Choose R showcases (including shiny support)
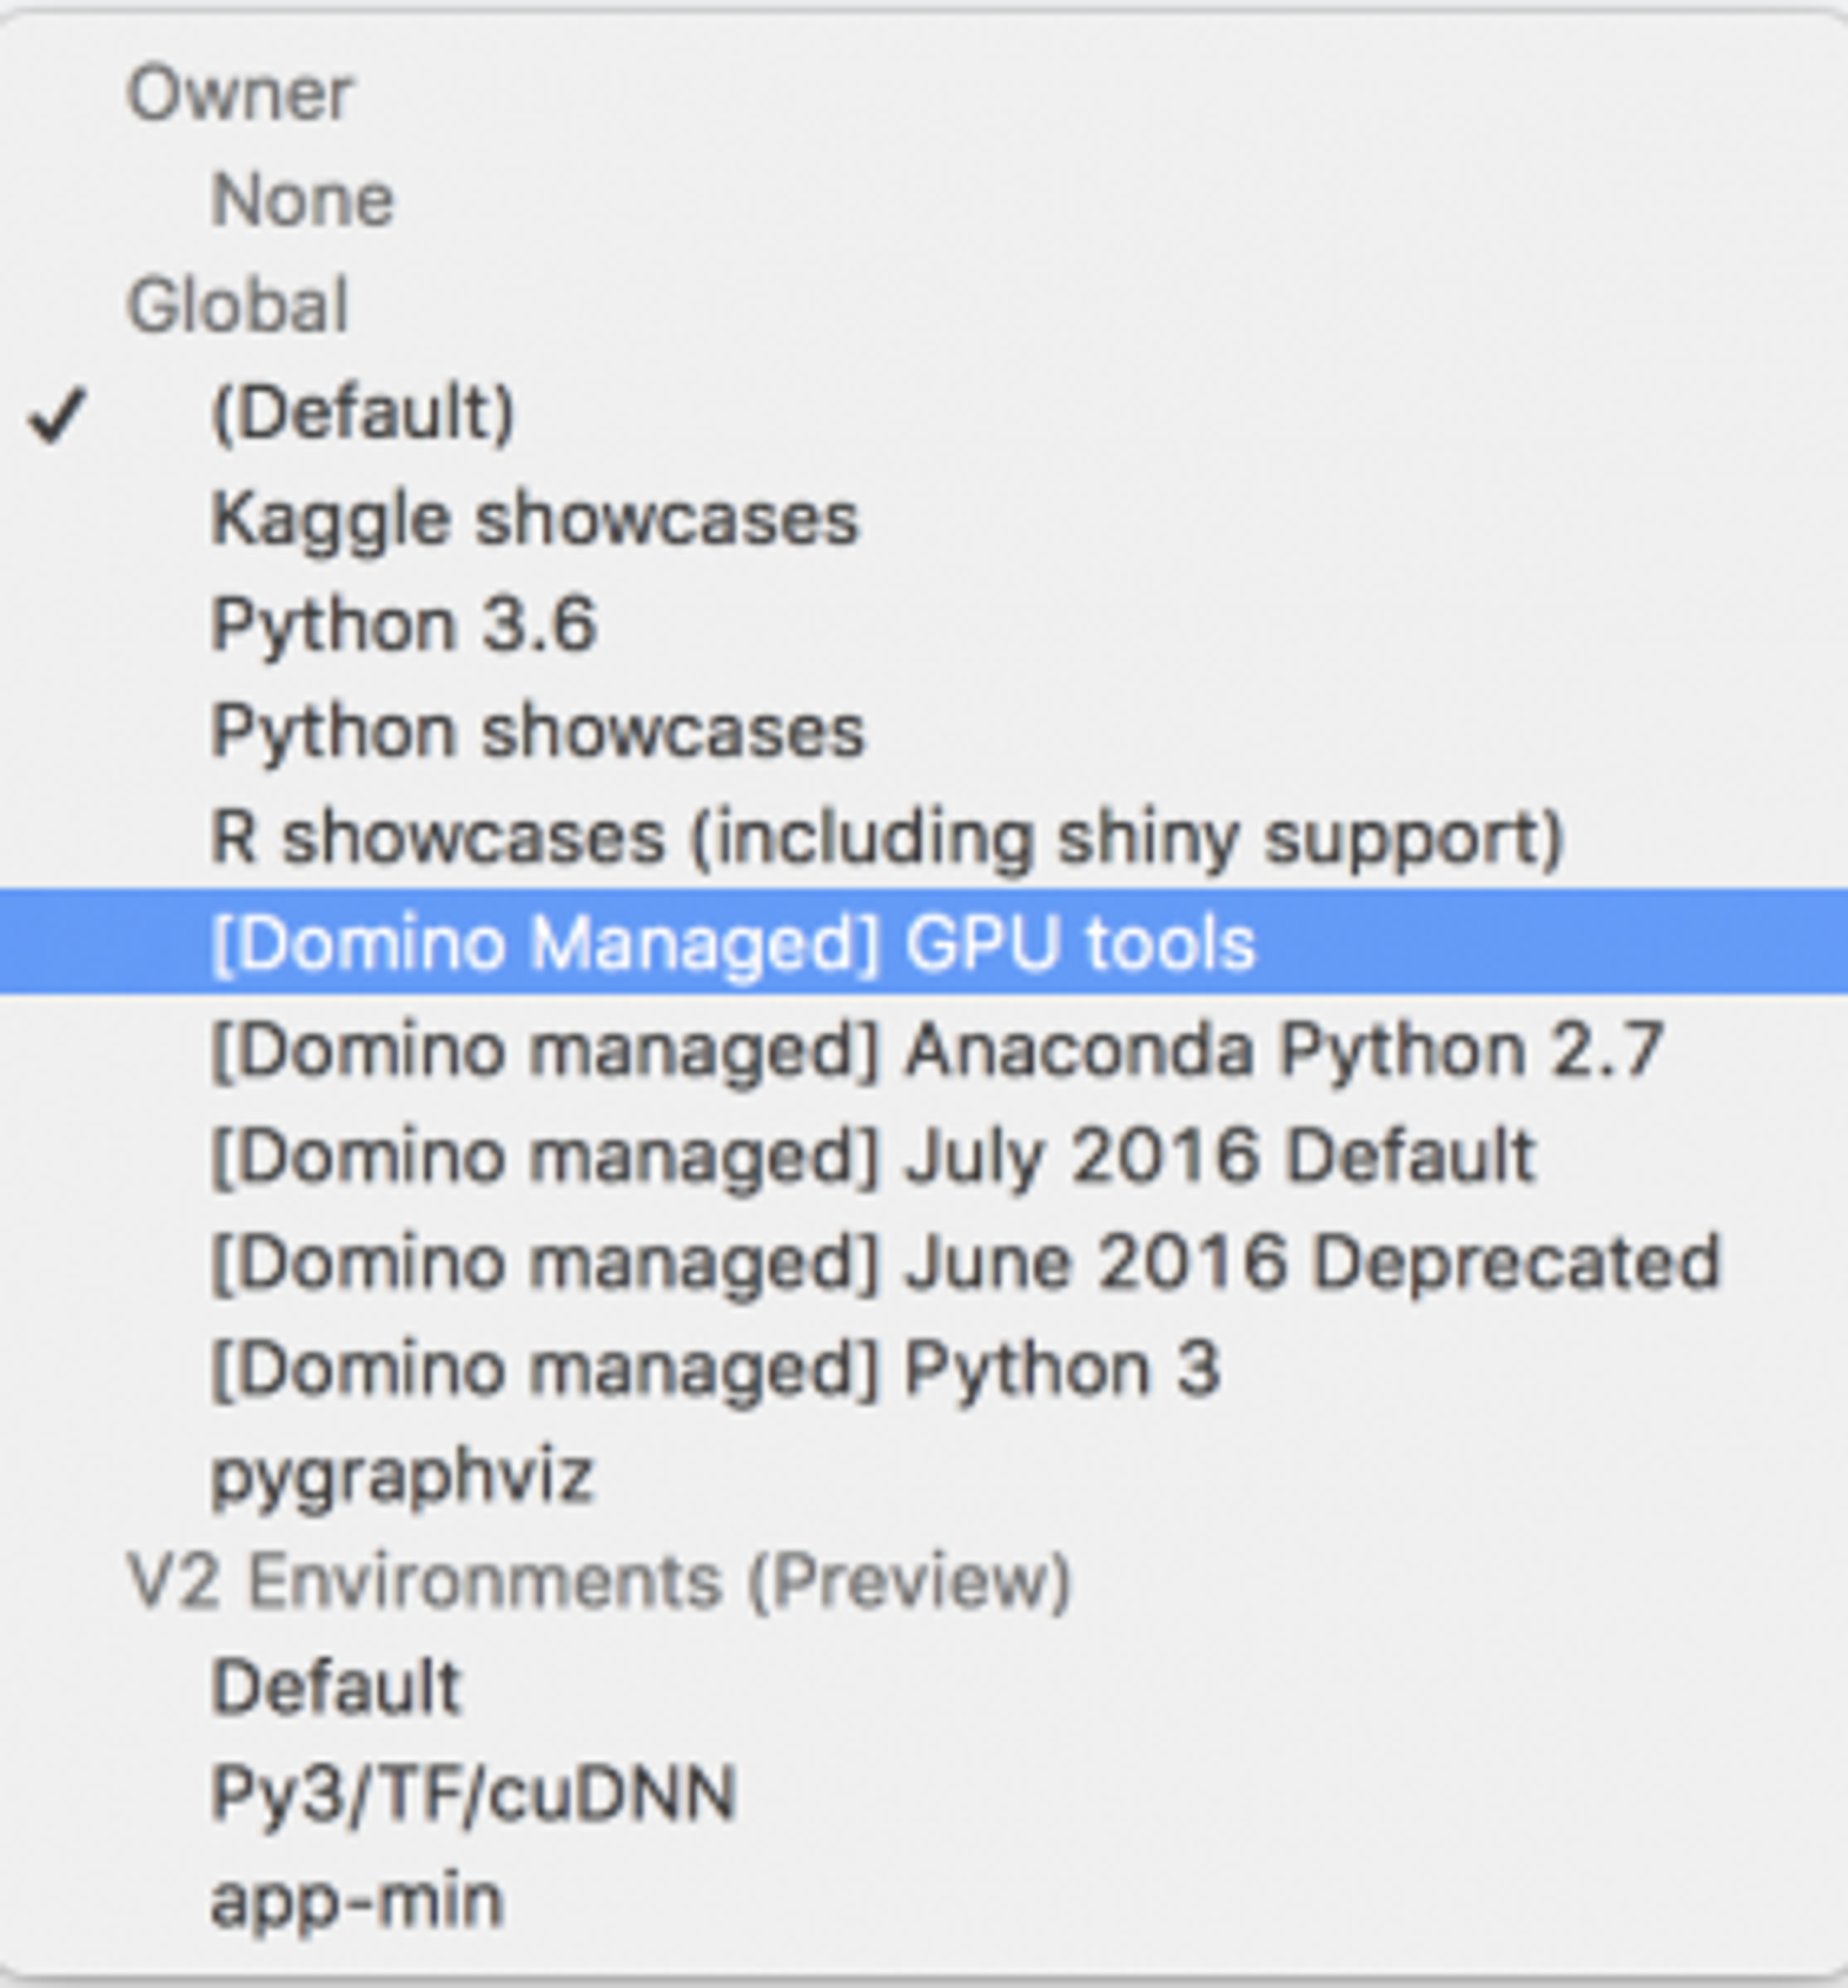Viewport: 1848px width, 1988px height. 886,837
